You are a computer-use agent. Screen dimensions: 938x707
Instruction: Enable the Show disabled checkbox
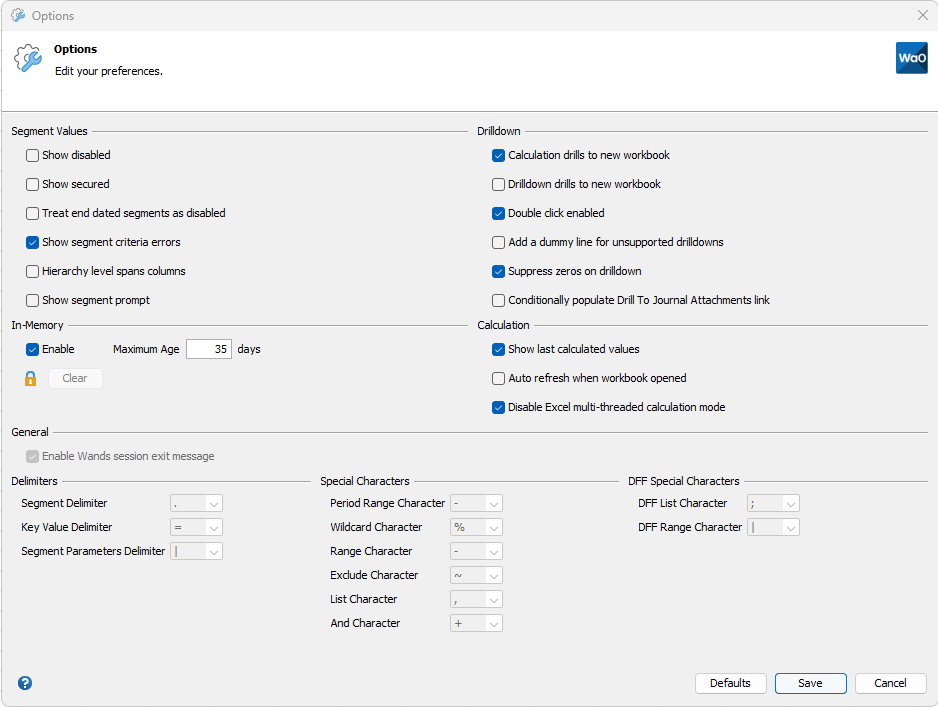click(x=32, y=155)
